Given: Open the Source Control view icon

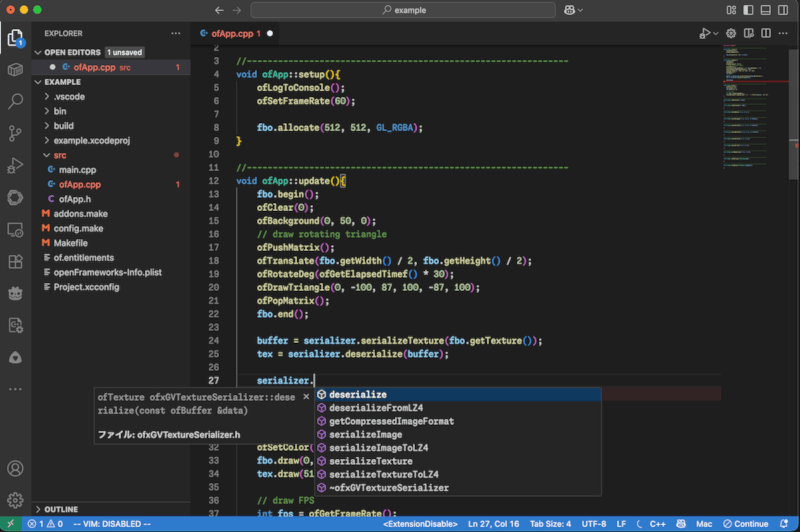Looking at the screenshot, I should tap(15, 133).
